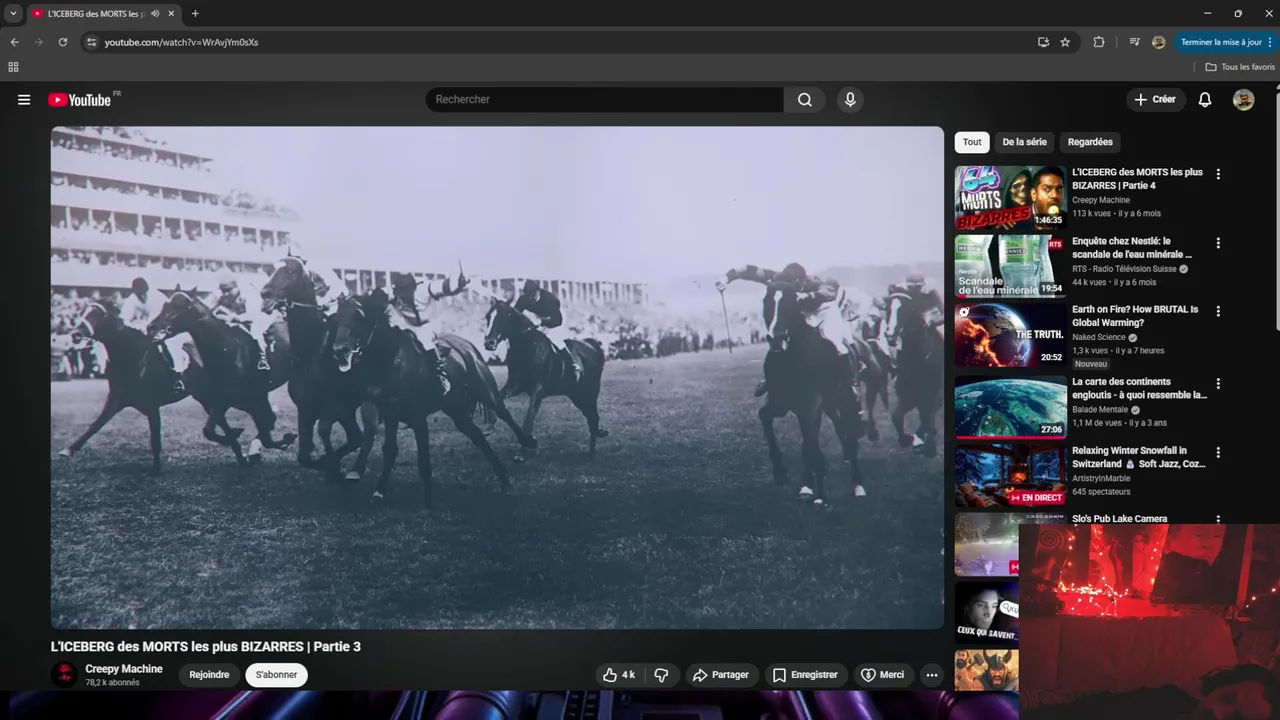Screen dimensions: 1280x720
Task: Open the Naked Science channel name
Action: click(x=1099, y=338)
